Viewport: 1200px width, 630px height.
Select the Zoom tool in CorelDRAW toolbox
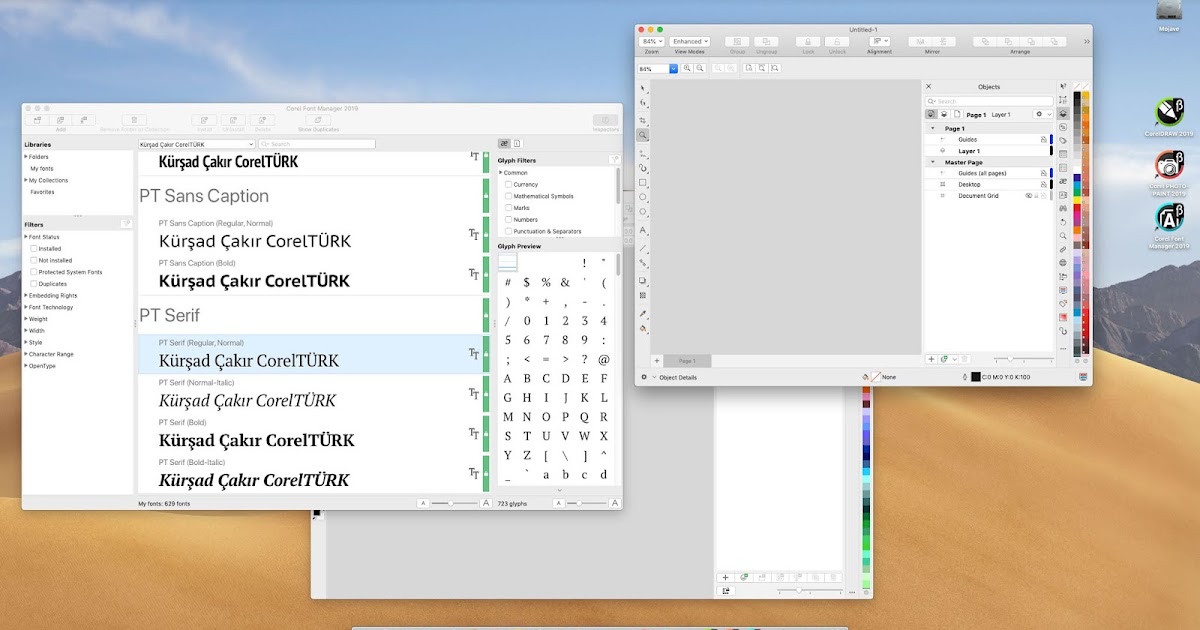coord(643,135)
